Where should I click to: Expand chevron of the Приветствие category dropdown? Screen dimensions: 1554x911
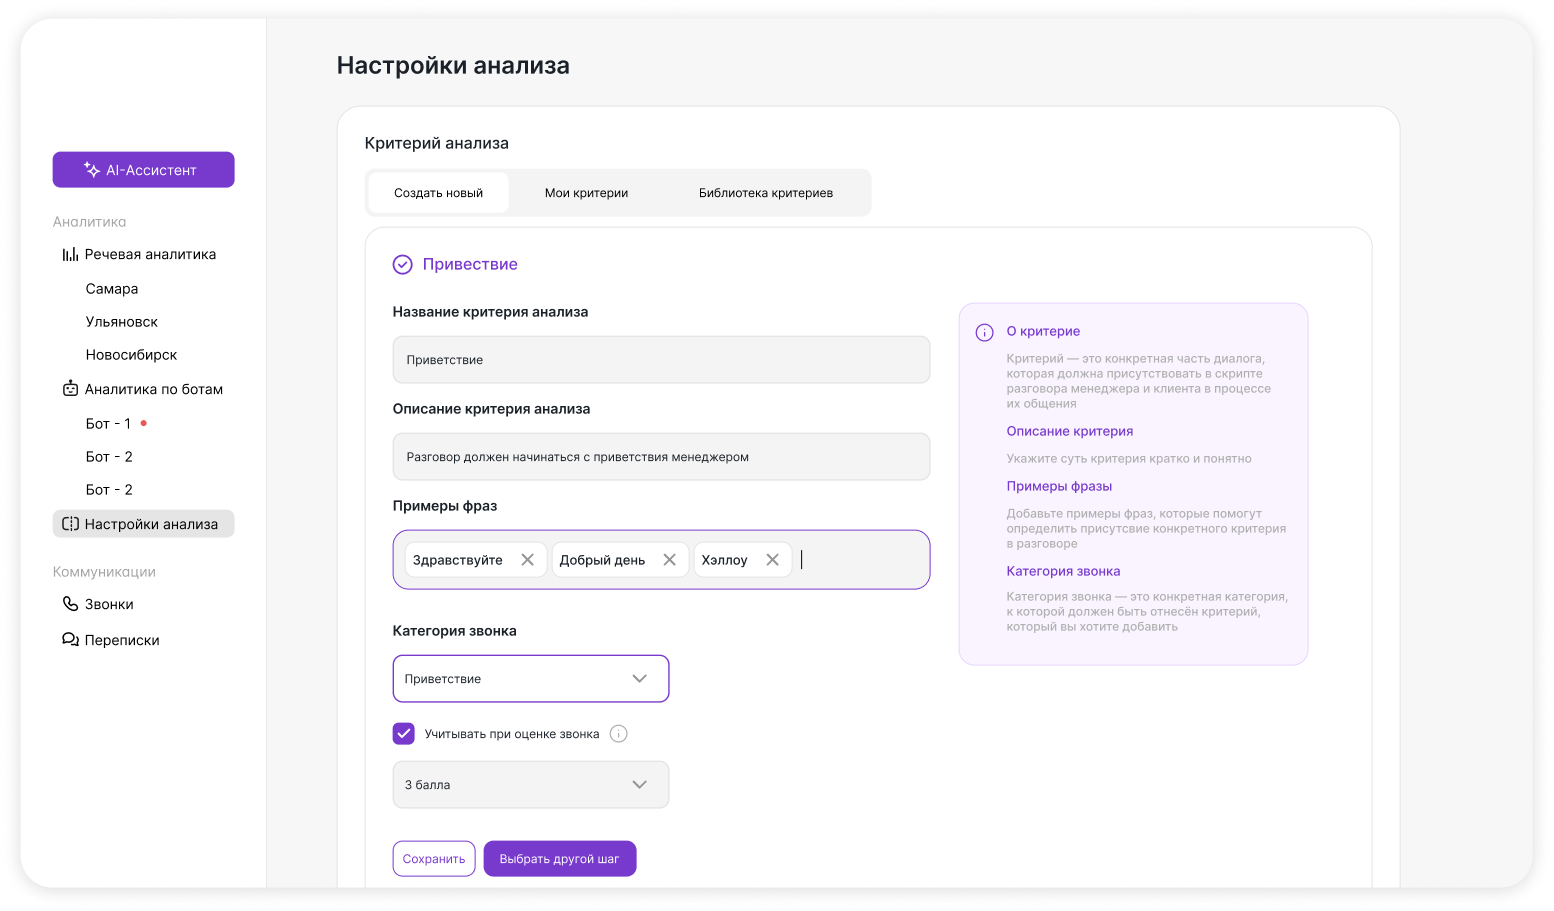pos(640,679)
